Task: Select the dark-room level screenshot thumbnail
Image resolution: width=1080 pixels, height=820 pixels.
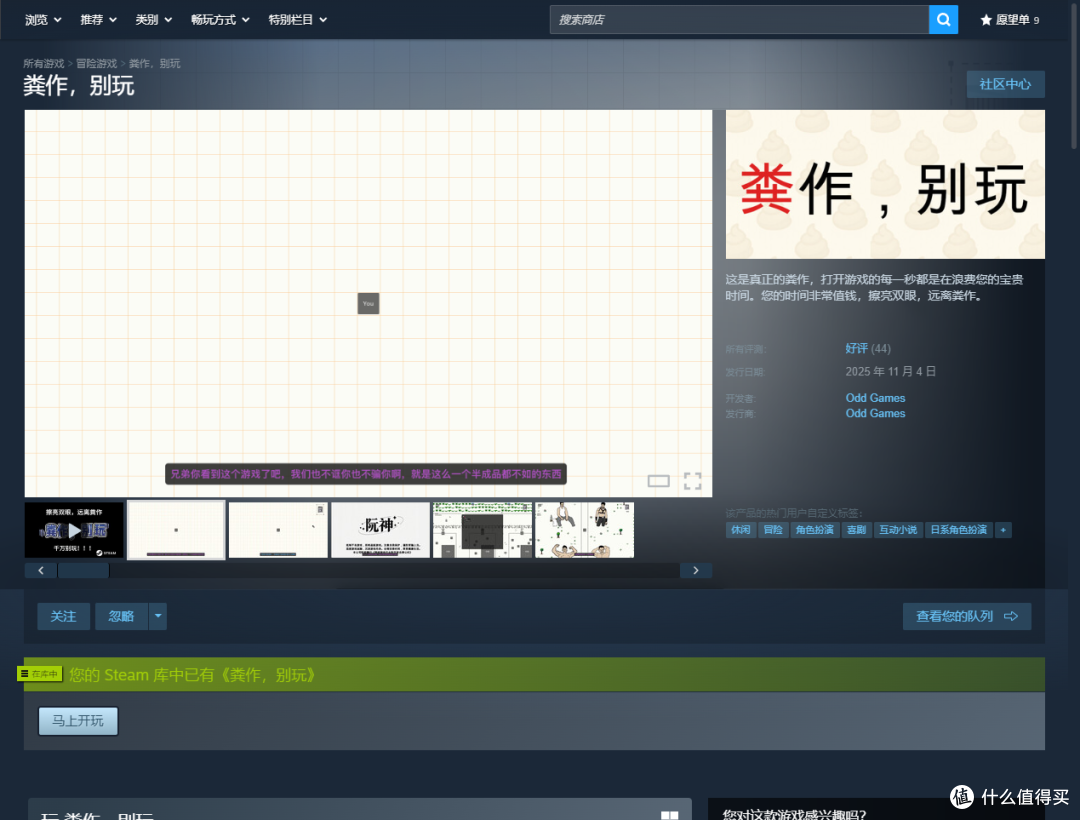Action: [x=482, y=530]
